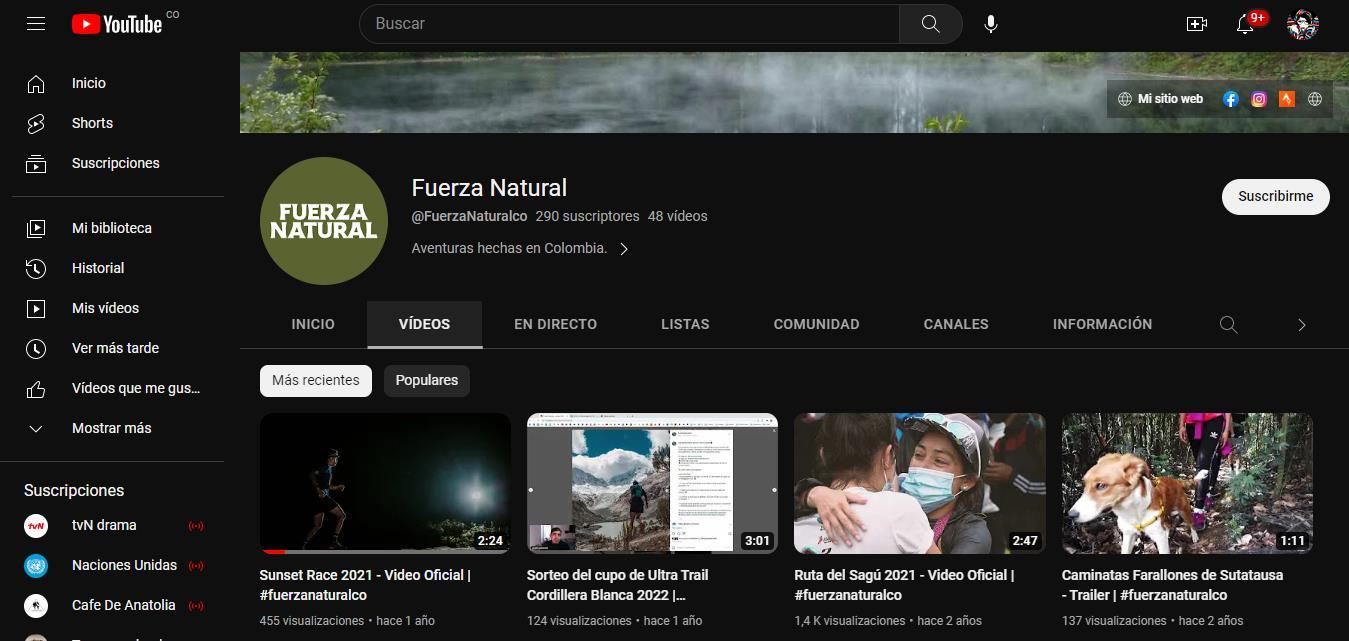This screenshot has width=1349, height=641.
Task: Open the last globe link on banner
Action: click(1315, 99)
